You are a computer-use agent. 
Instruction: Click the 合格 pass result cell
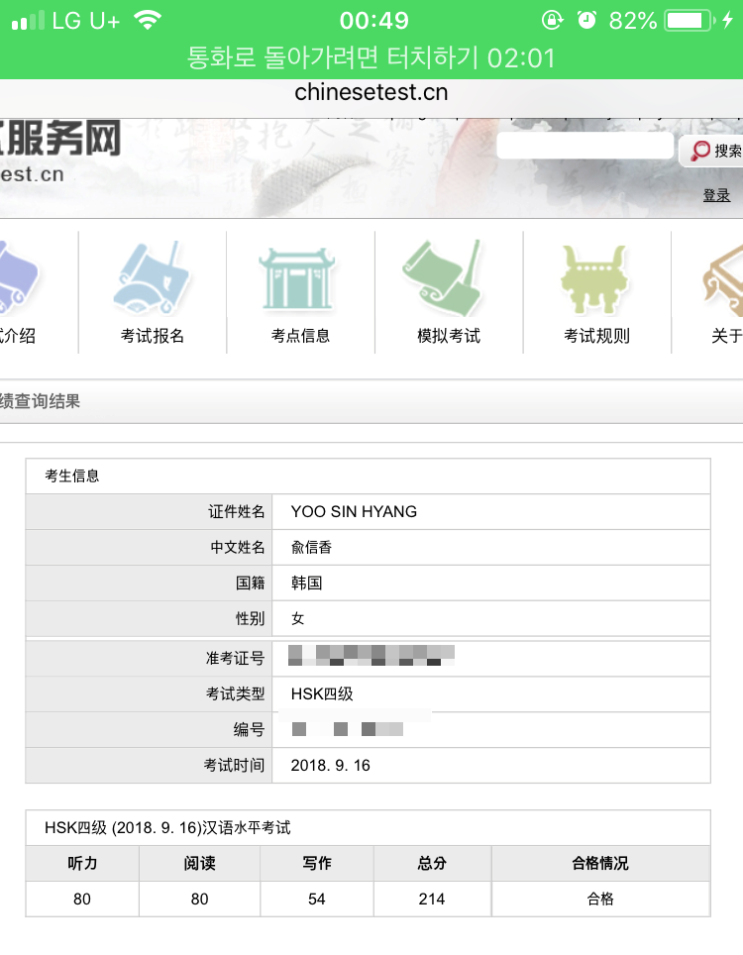coord(600,899)
